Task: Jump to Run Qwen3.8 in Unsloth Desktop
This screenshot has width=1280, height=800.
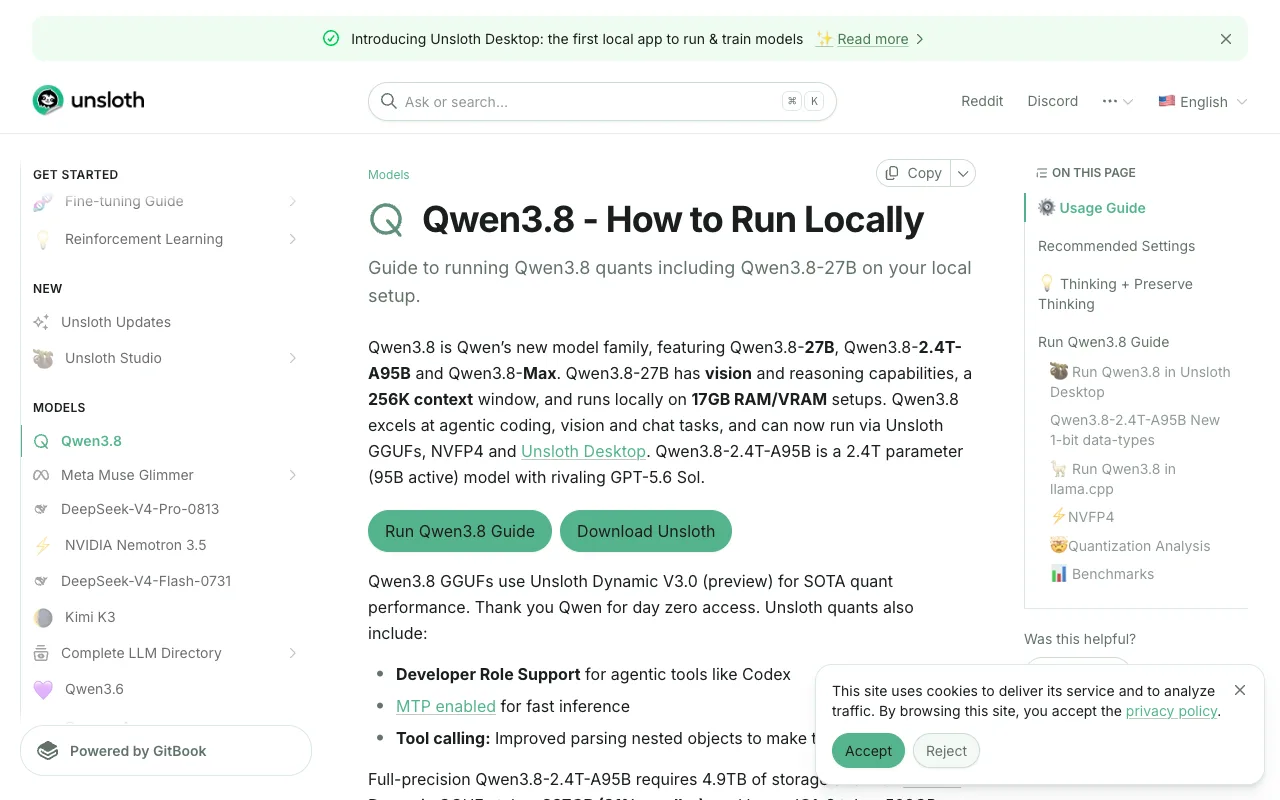Action: (1140, 382)
